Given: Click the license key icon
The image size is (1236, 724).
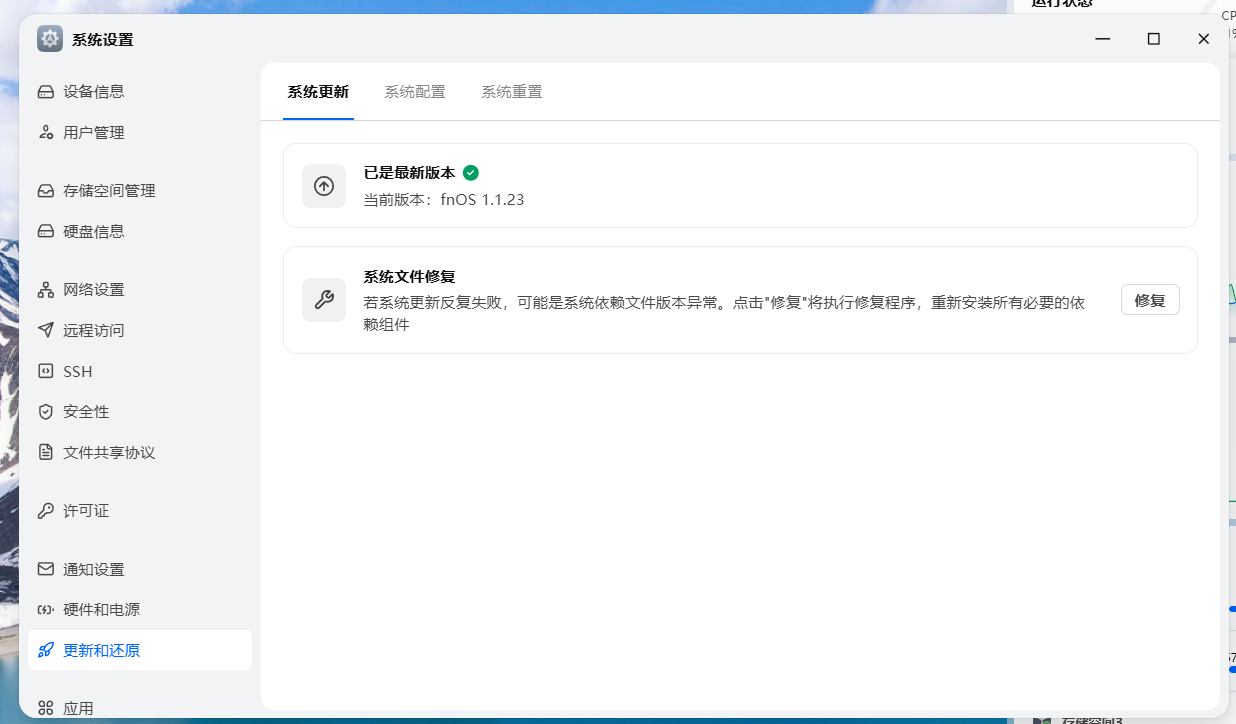Looking at the screenshot, I should pyautogui.click(x=46, y=511).
